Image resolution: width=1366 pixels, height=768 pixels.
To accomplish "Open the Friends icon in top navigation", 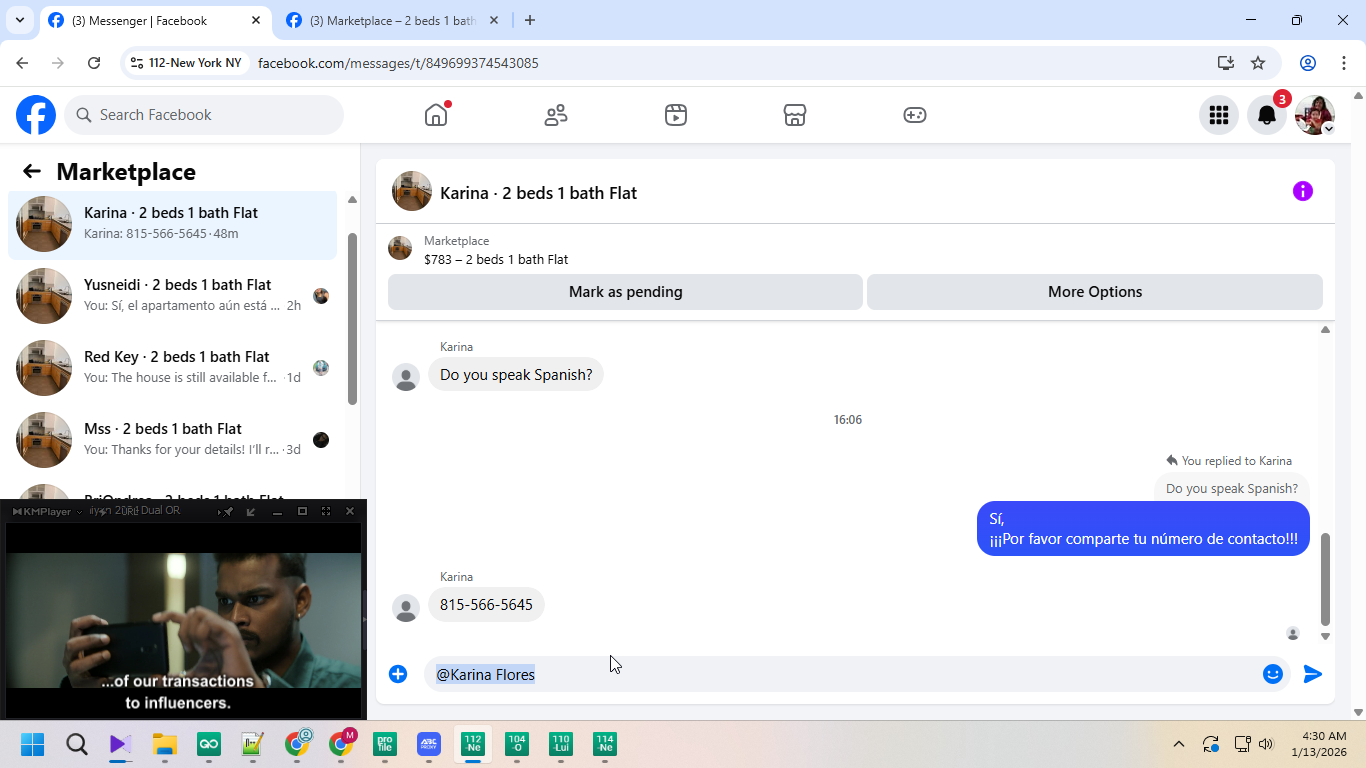I will pyautogui.click(x=556, y=115).
